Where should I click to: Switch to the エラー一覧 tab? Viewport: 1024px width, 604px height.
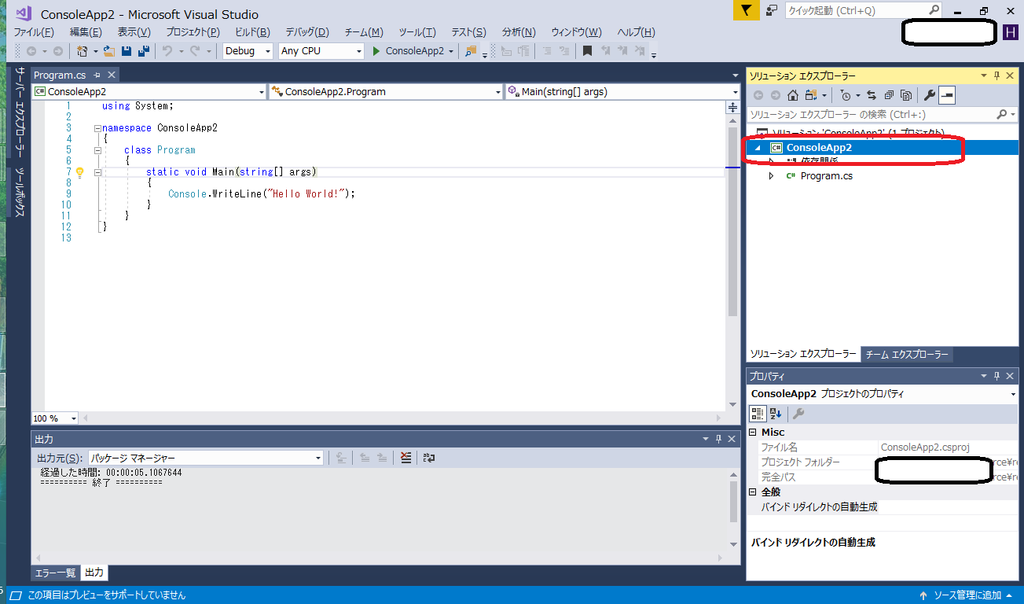(x=55, y=573)
